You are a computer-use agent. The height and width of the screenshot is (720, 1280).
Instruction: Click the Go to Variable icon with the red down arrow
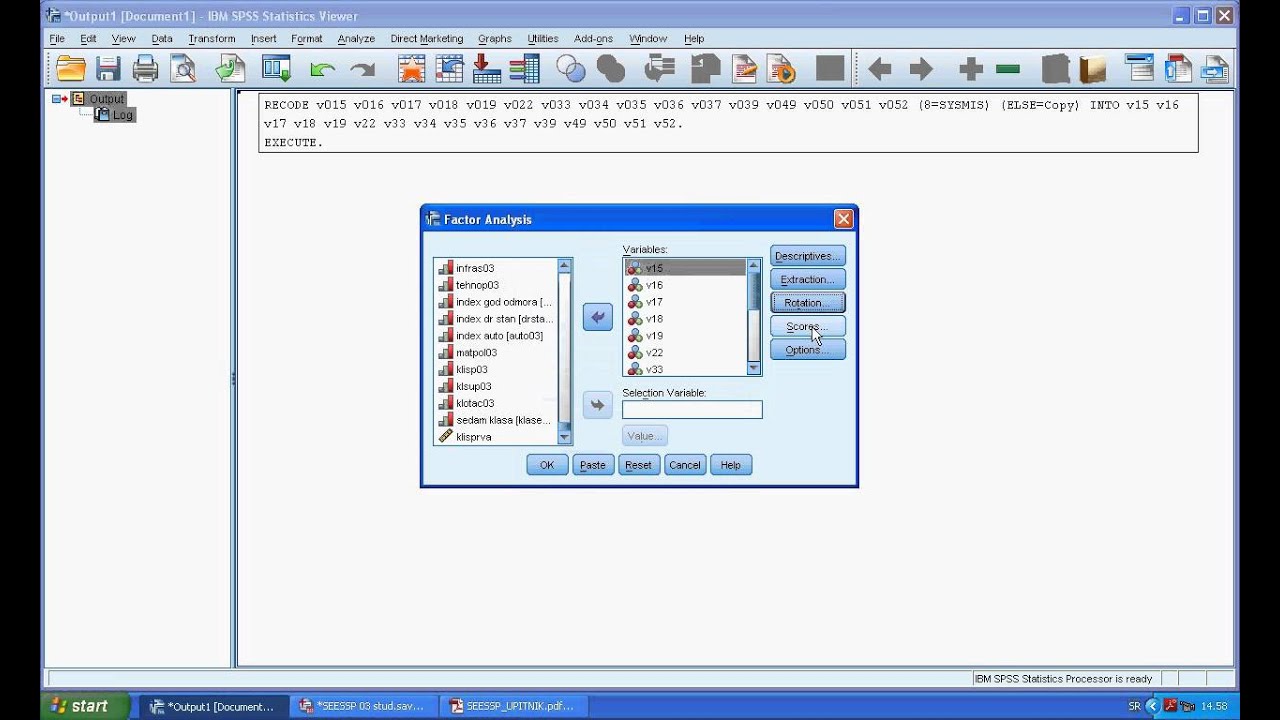click(487, 69)
